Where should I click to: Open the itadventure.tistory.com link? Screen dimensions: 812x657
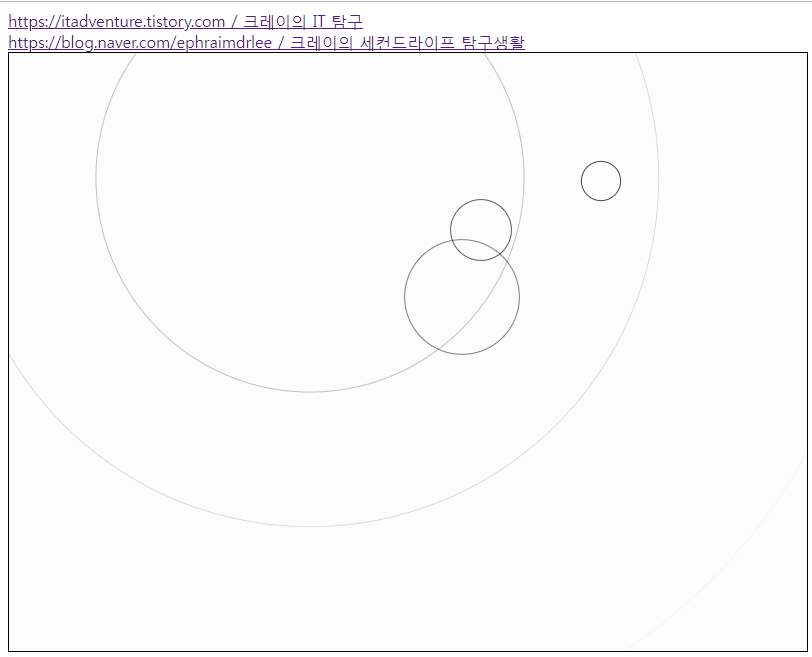(185, 22)
